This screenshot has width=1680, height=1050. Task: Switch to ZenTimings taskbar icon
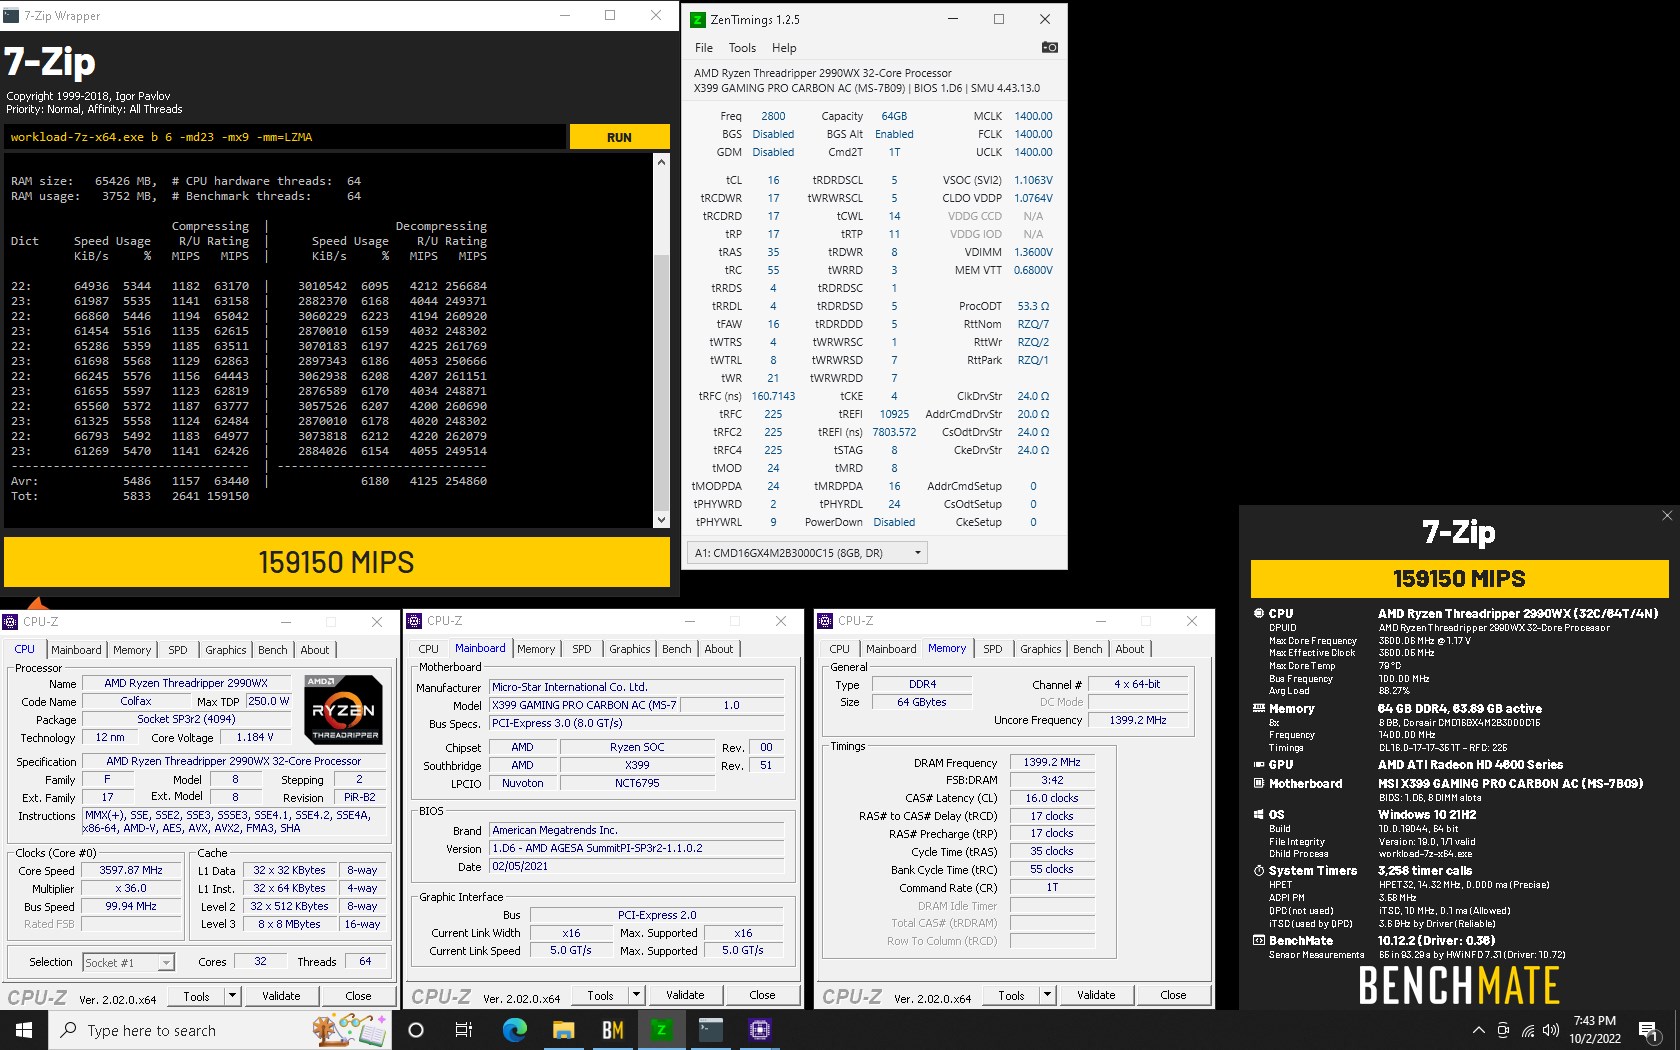tap(661, 1030)
